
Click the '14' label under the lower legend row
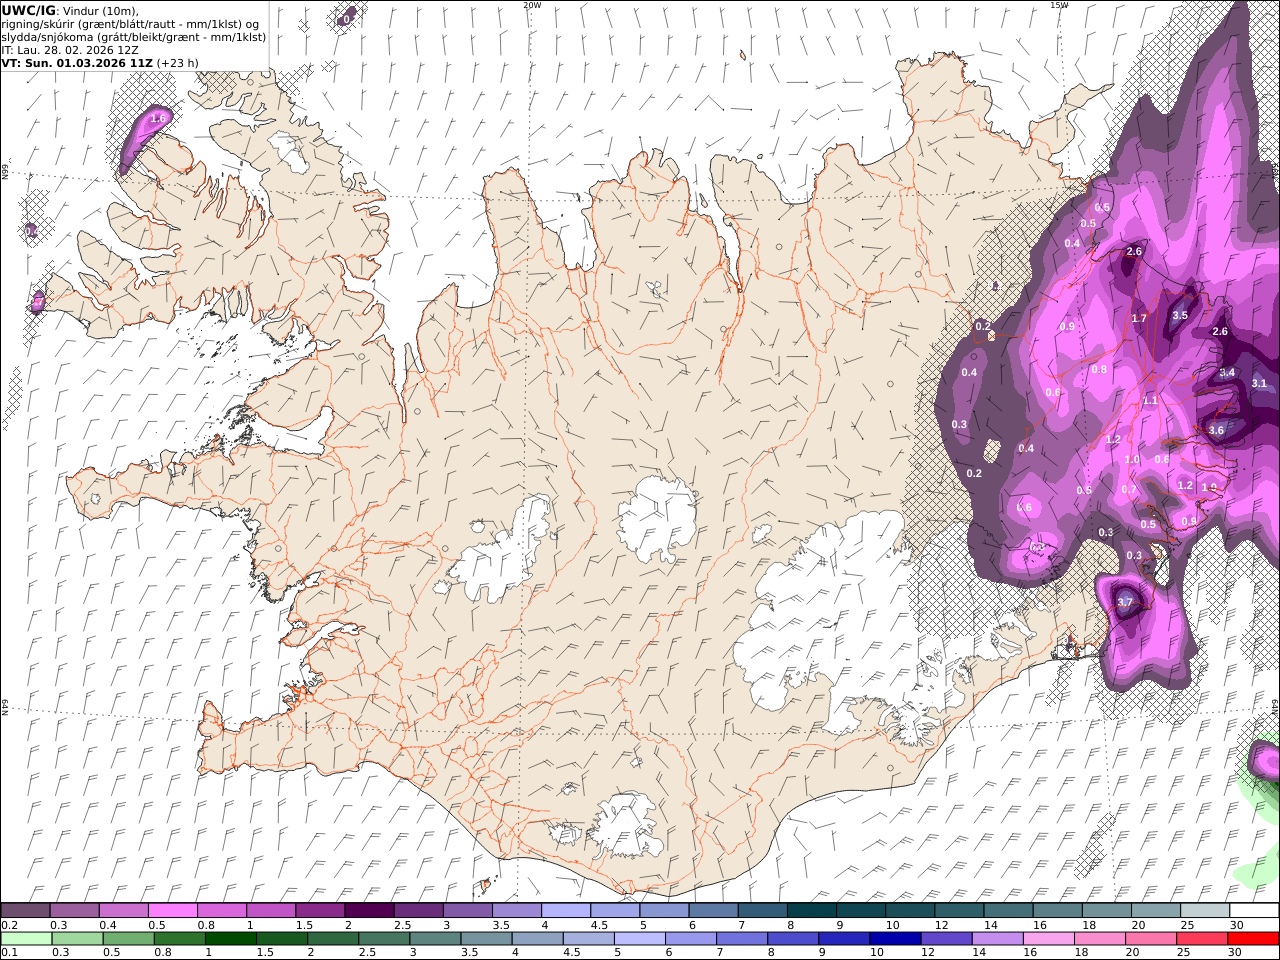pos(983,953)
